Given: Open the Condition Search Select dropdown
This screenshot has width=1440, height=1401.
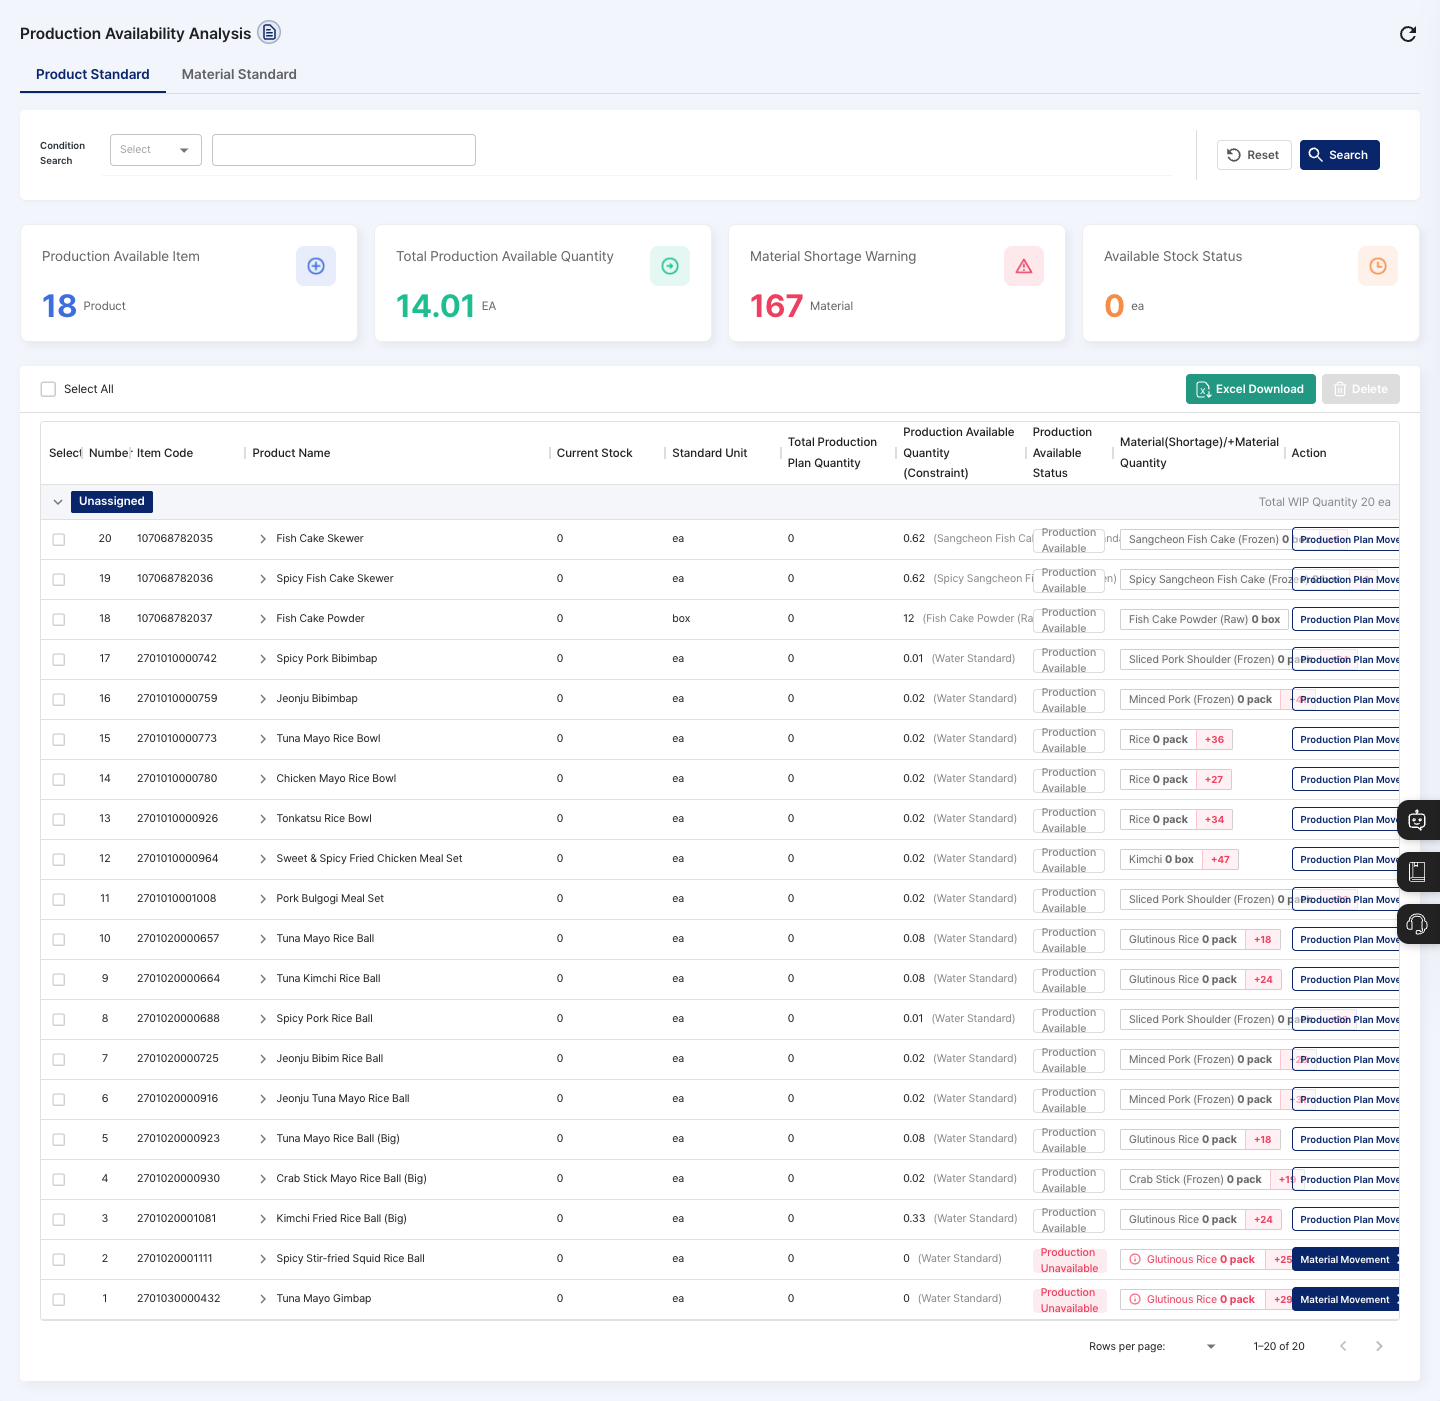Looking at the screenshot, I should coord(155,150).
